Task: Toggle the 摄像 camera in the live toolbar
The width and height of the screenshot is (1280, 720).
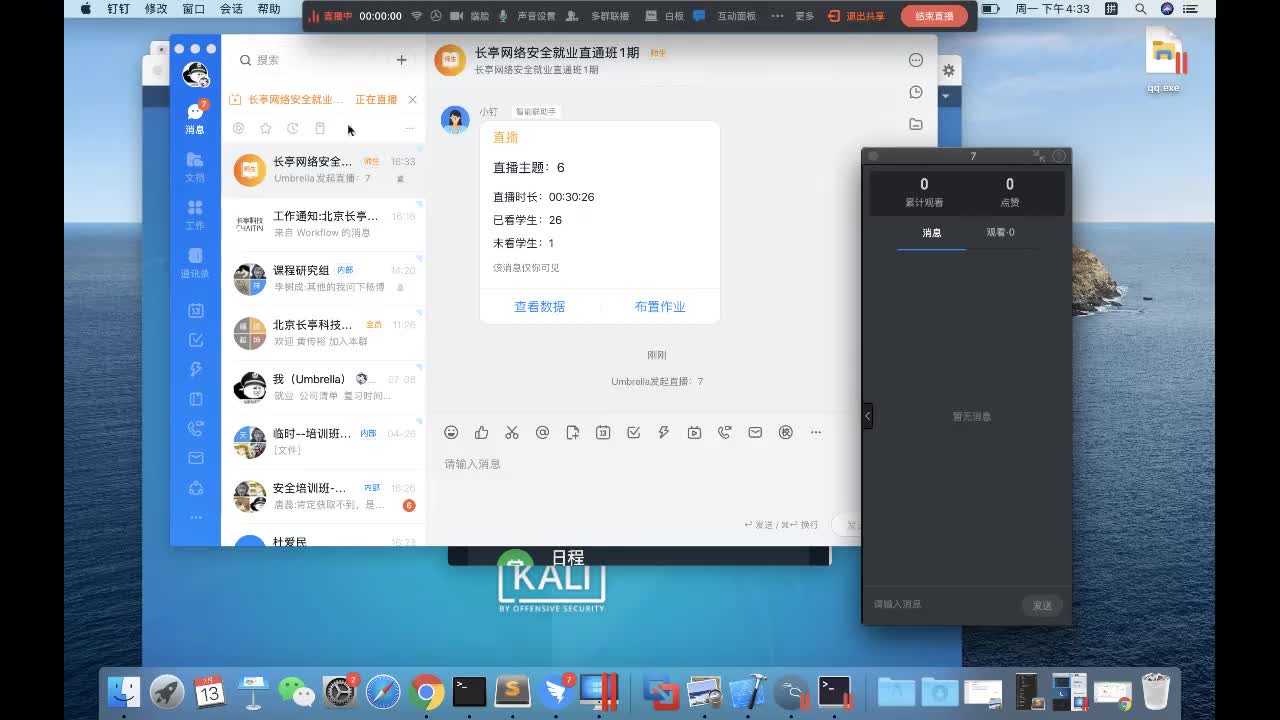Action: coord(470,16)
